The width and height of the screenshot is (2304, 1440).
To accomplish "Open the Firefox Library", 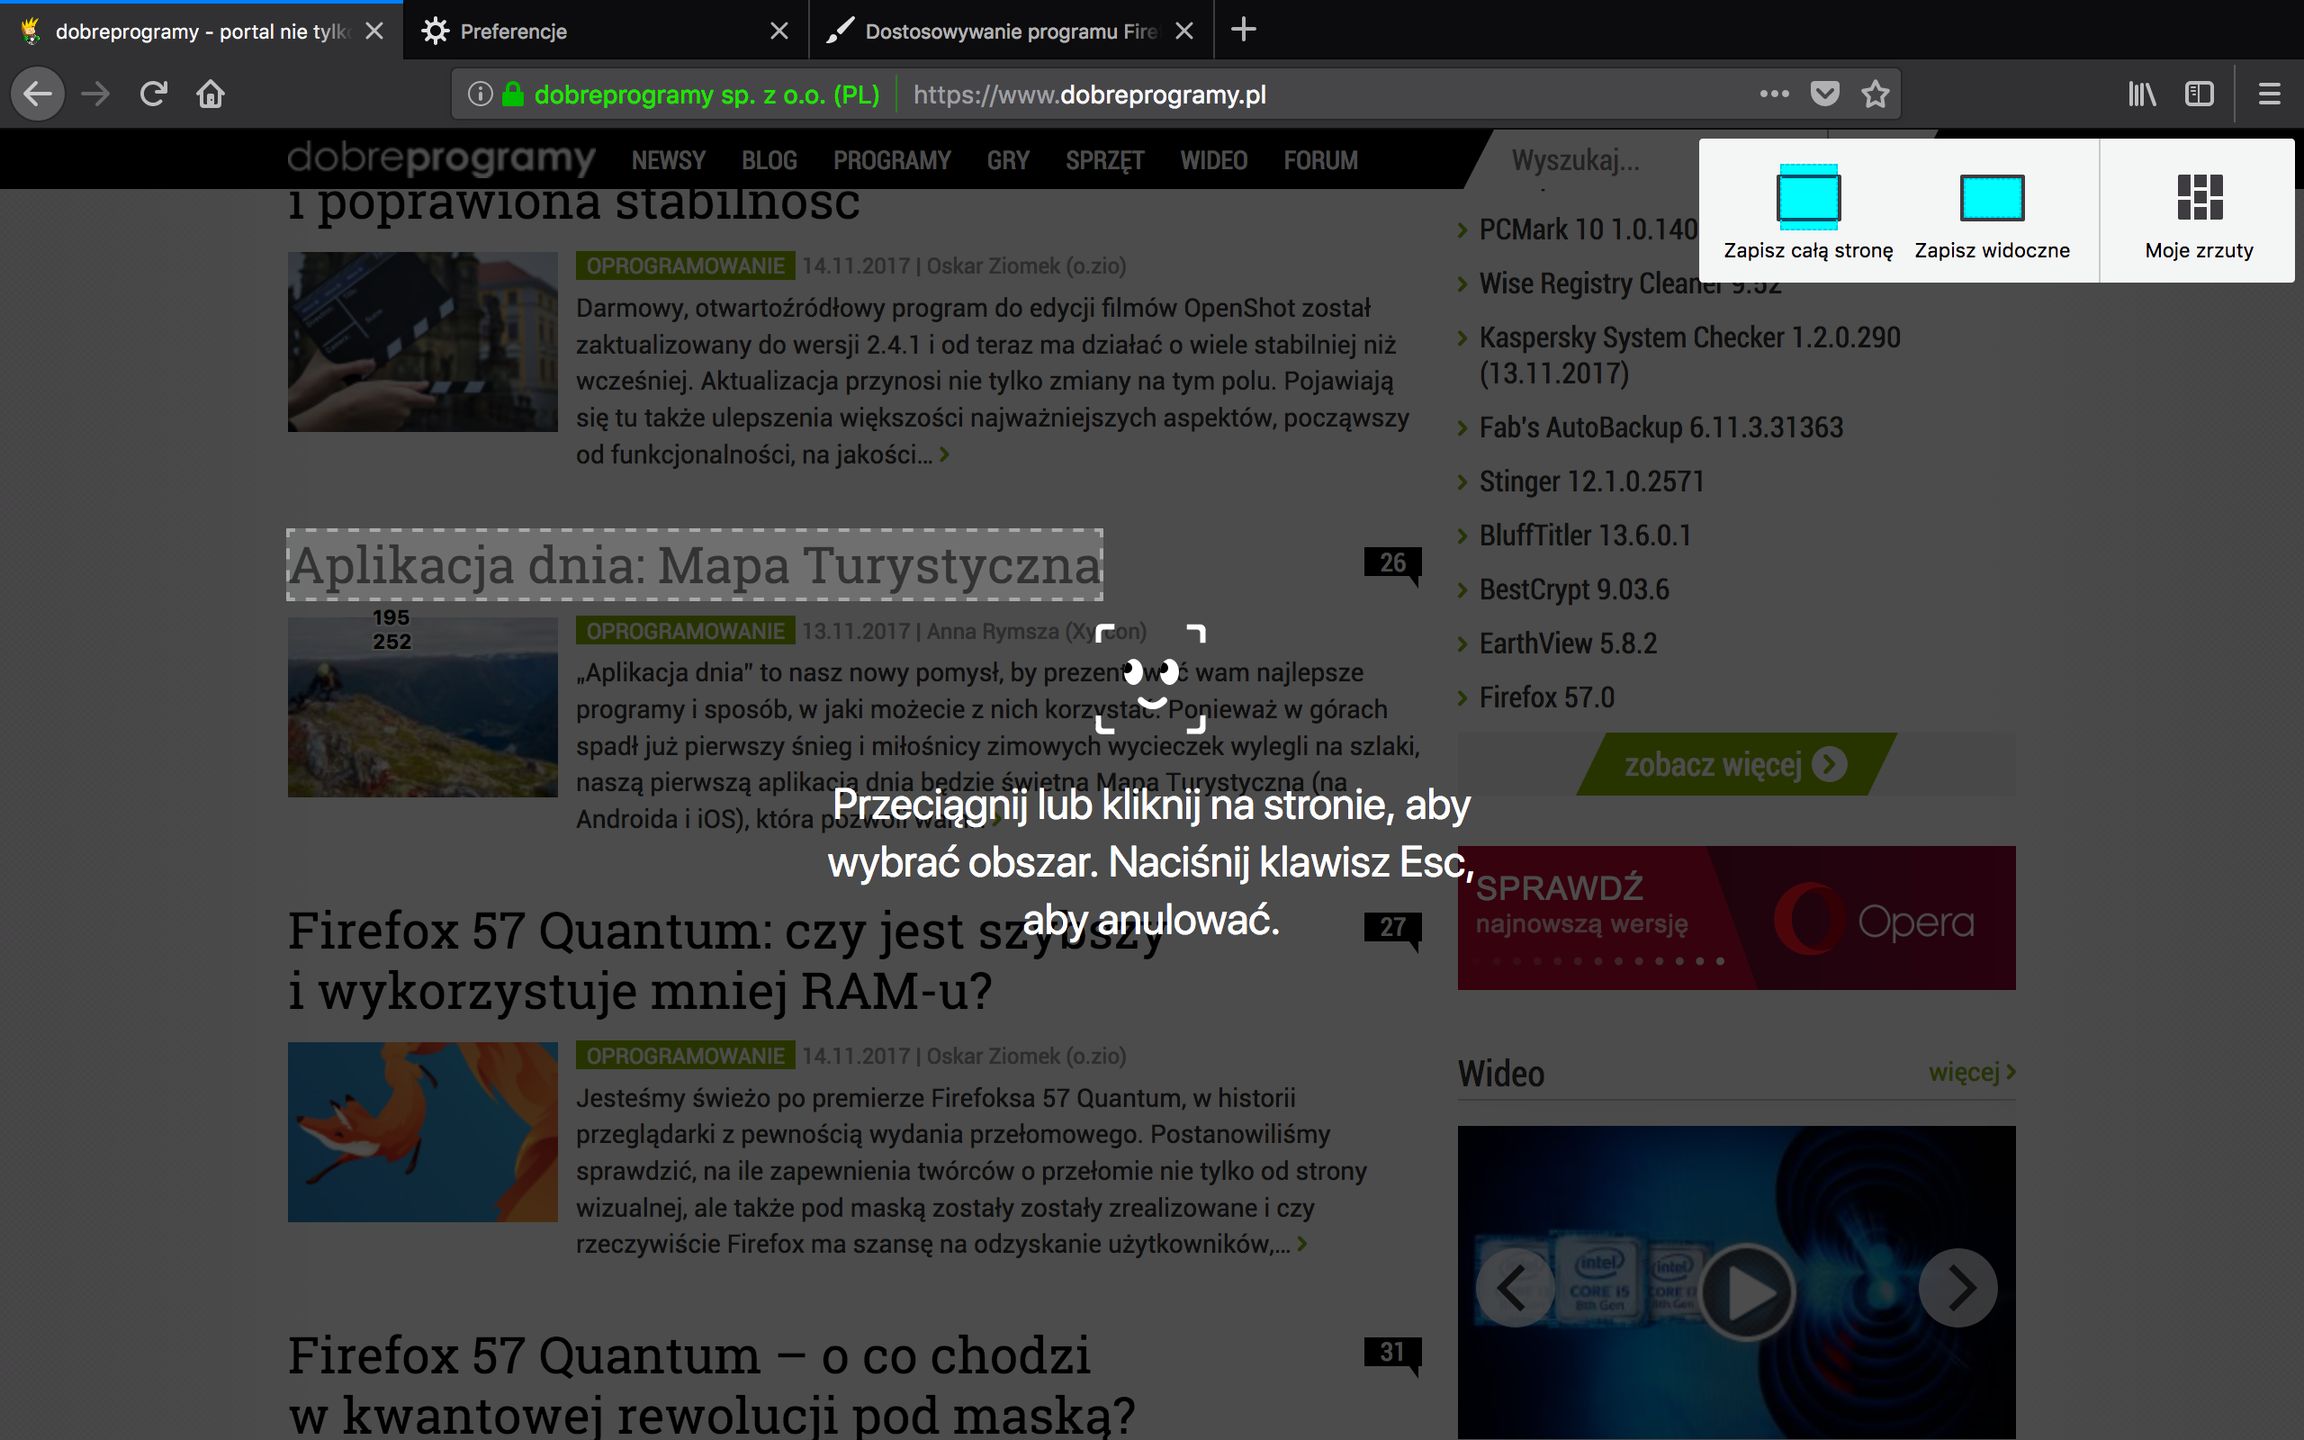I will [2141, 93].
